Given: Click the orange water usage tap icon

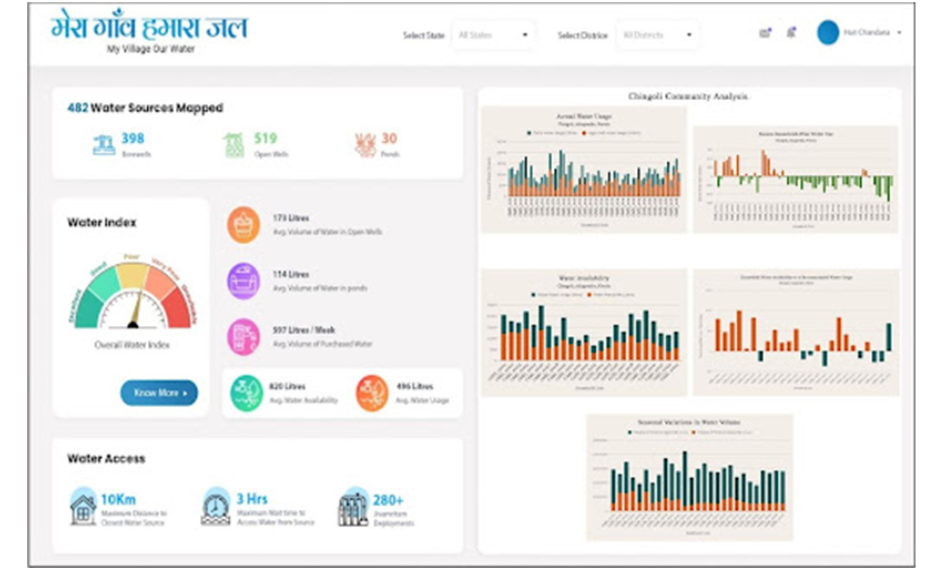Looking at the screenshot, I should pyautogui.click(x=372, y=392).
